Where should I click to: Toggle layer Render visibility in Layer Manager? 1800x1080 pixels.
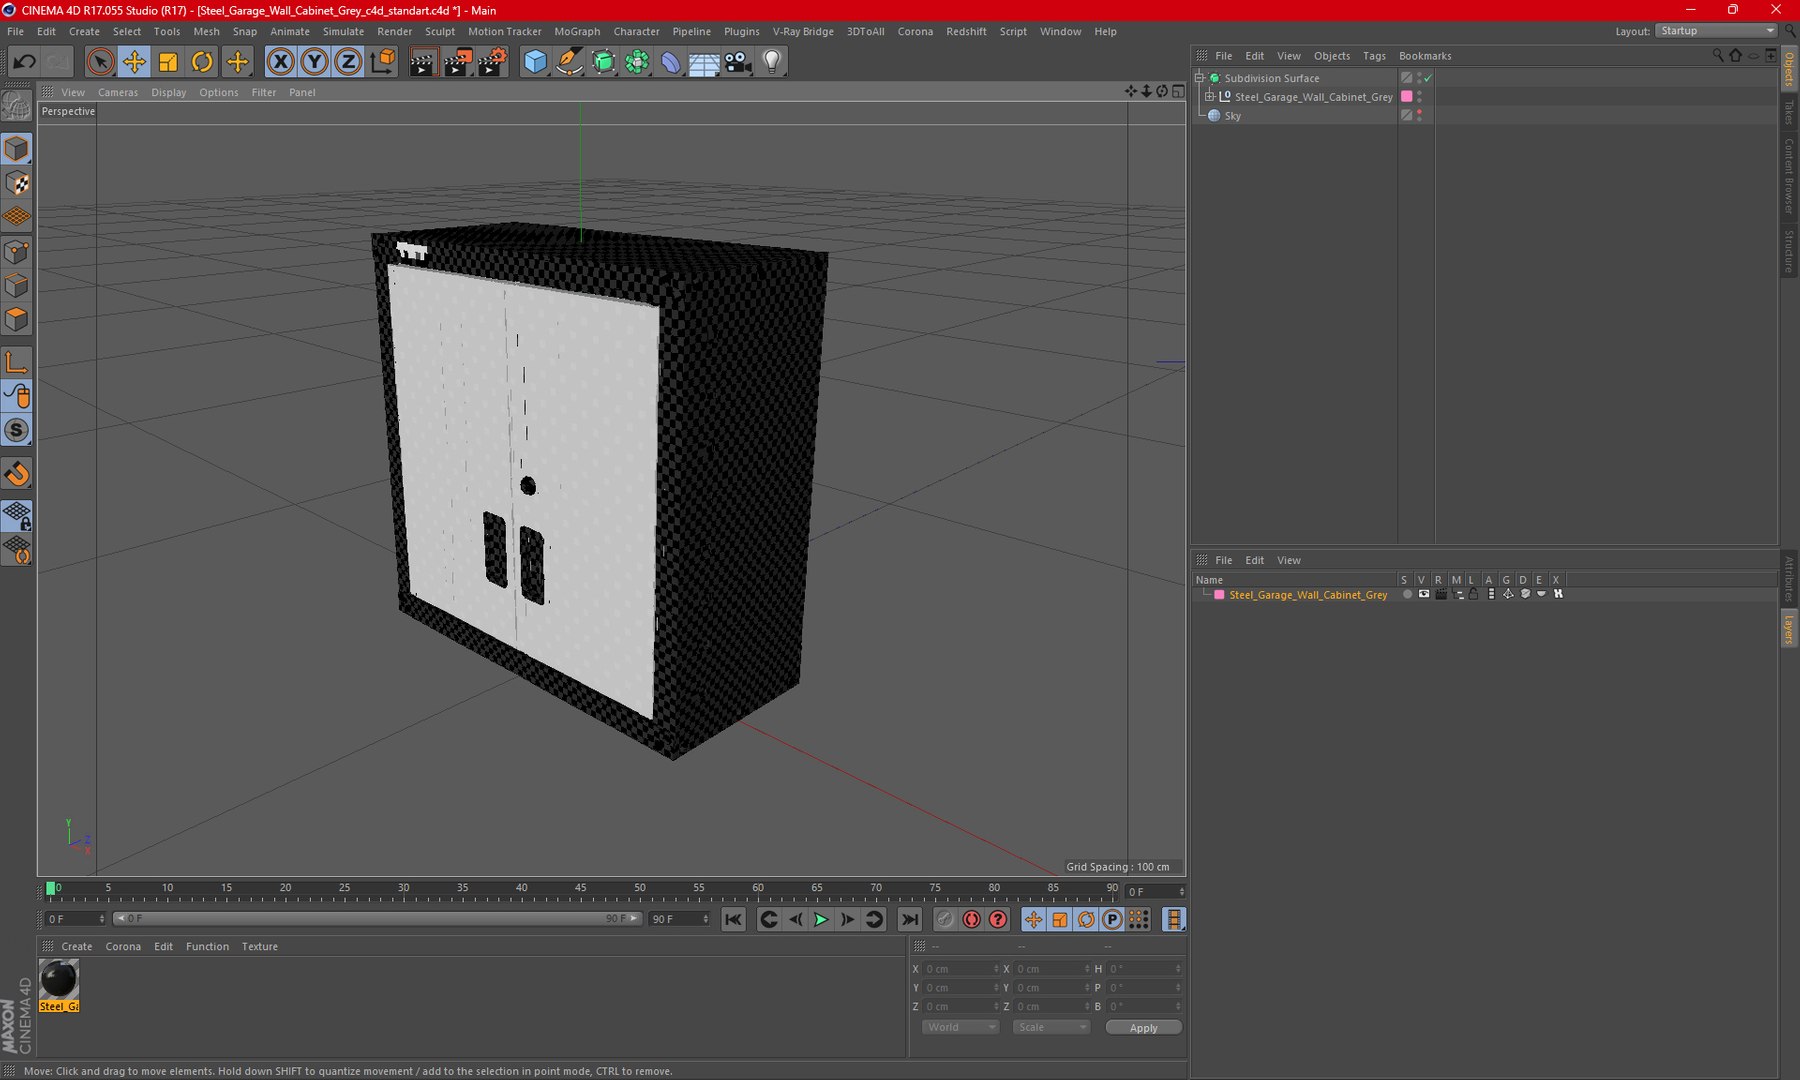[1440, 594]
